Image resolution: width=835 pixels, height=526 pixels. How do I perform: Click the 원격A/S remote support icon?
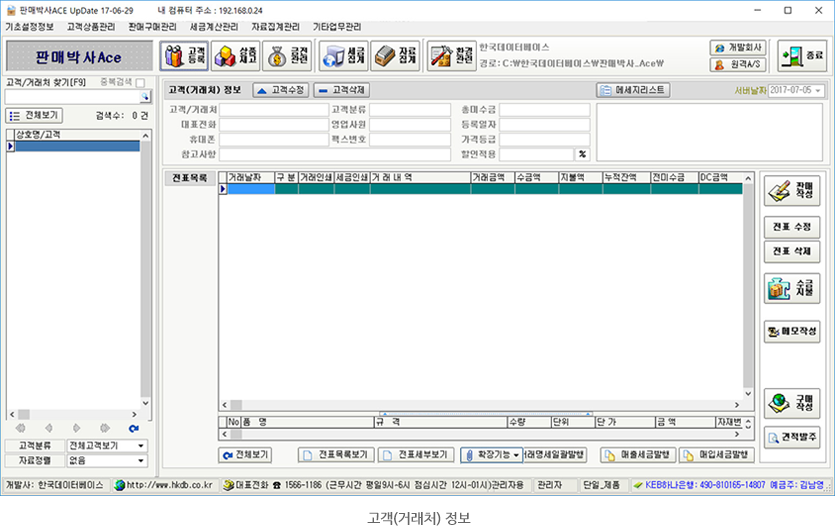[x=738, y=65]
